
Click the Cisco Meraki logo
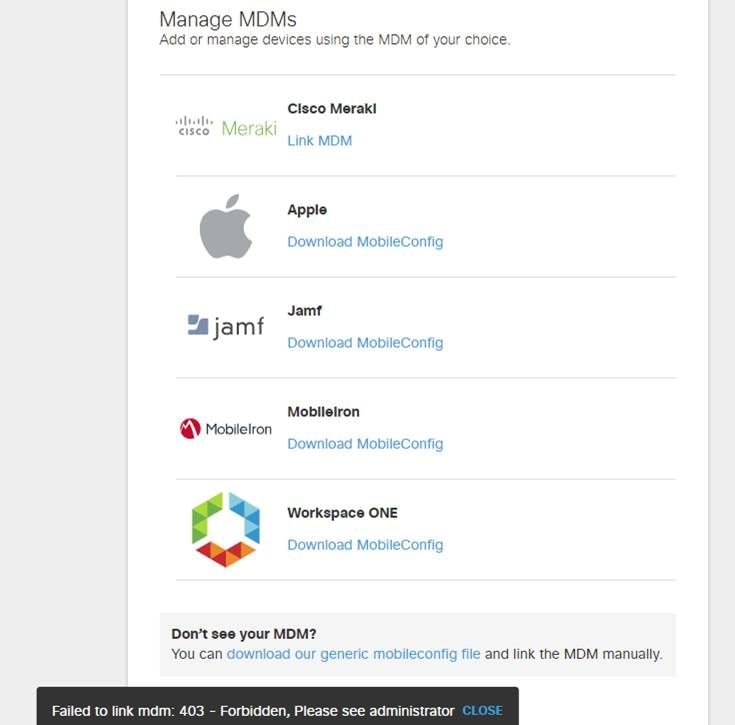[226, 127]
